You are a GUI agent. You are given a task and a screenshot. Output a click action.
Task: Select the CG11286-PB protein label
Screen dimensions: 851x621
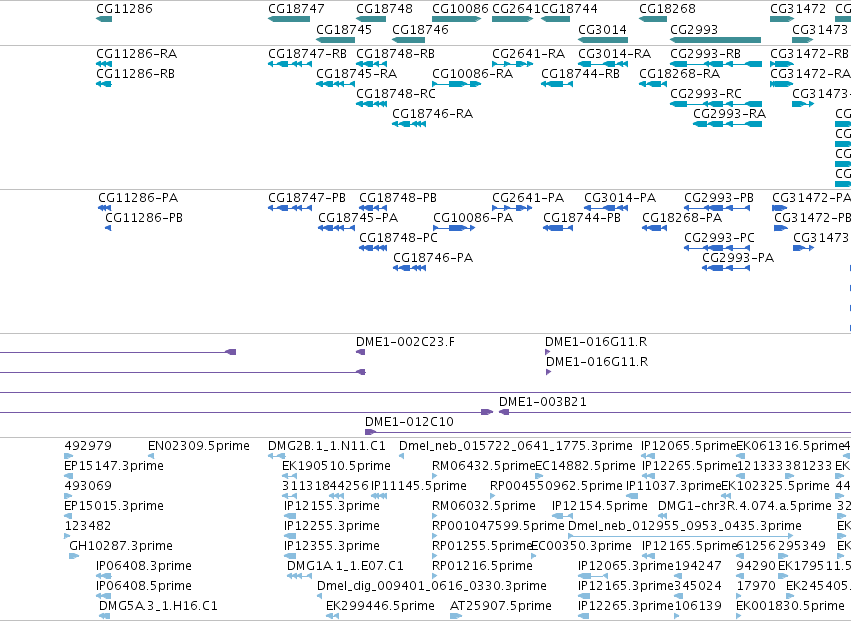144,218
